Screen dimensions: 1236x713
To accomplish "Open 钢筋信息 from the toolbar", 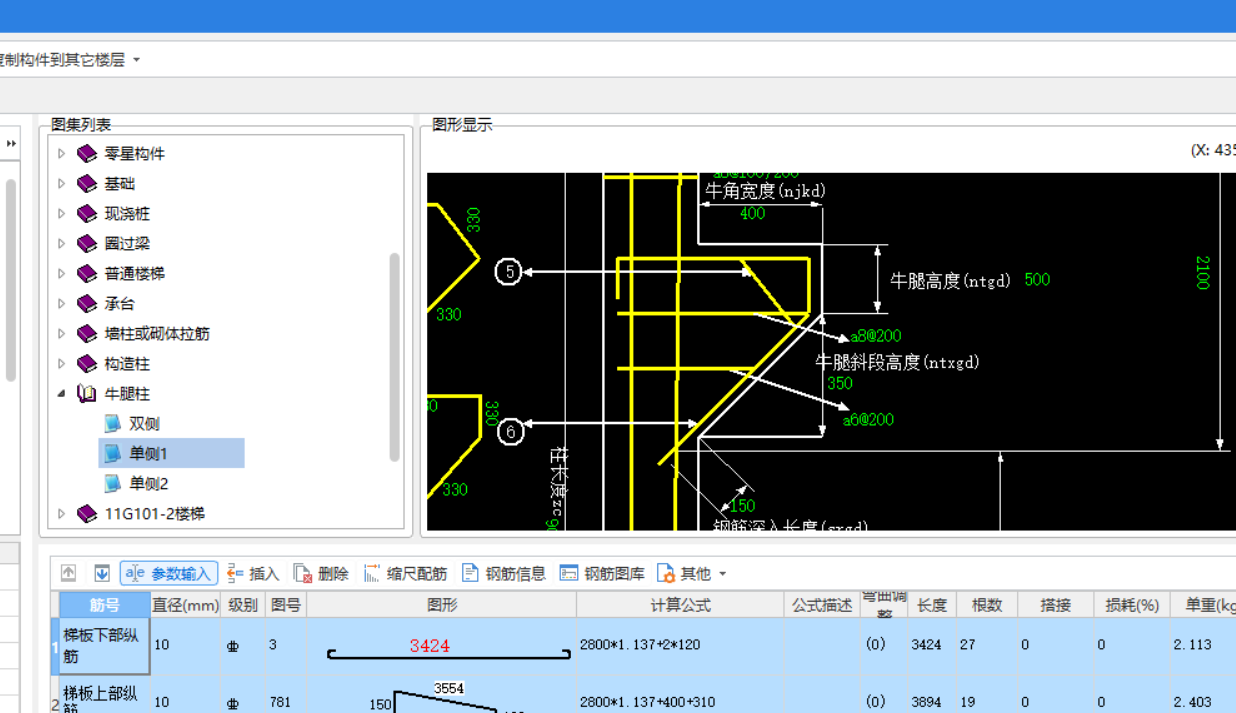I will pos(504,573).
